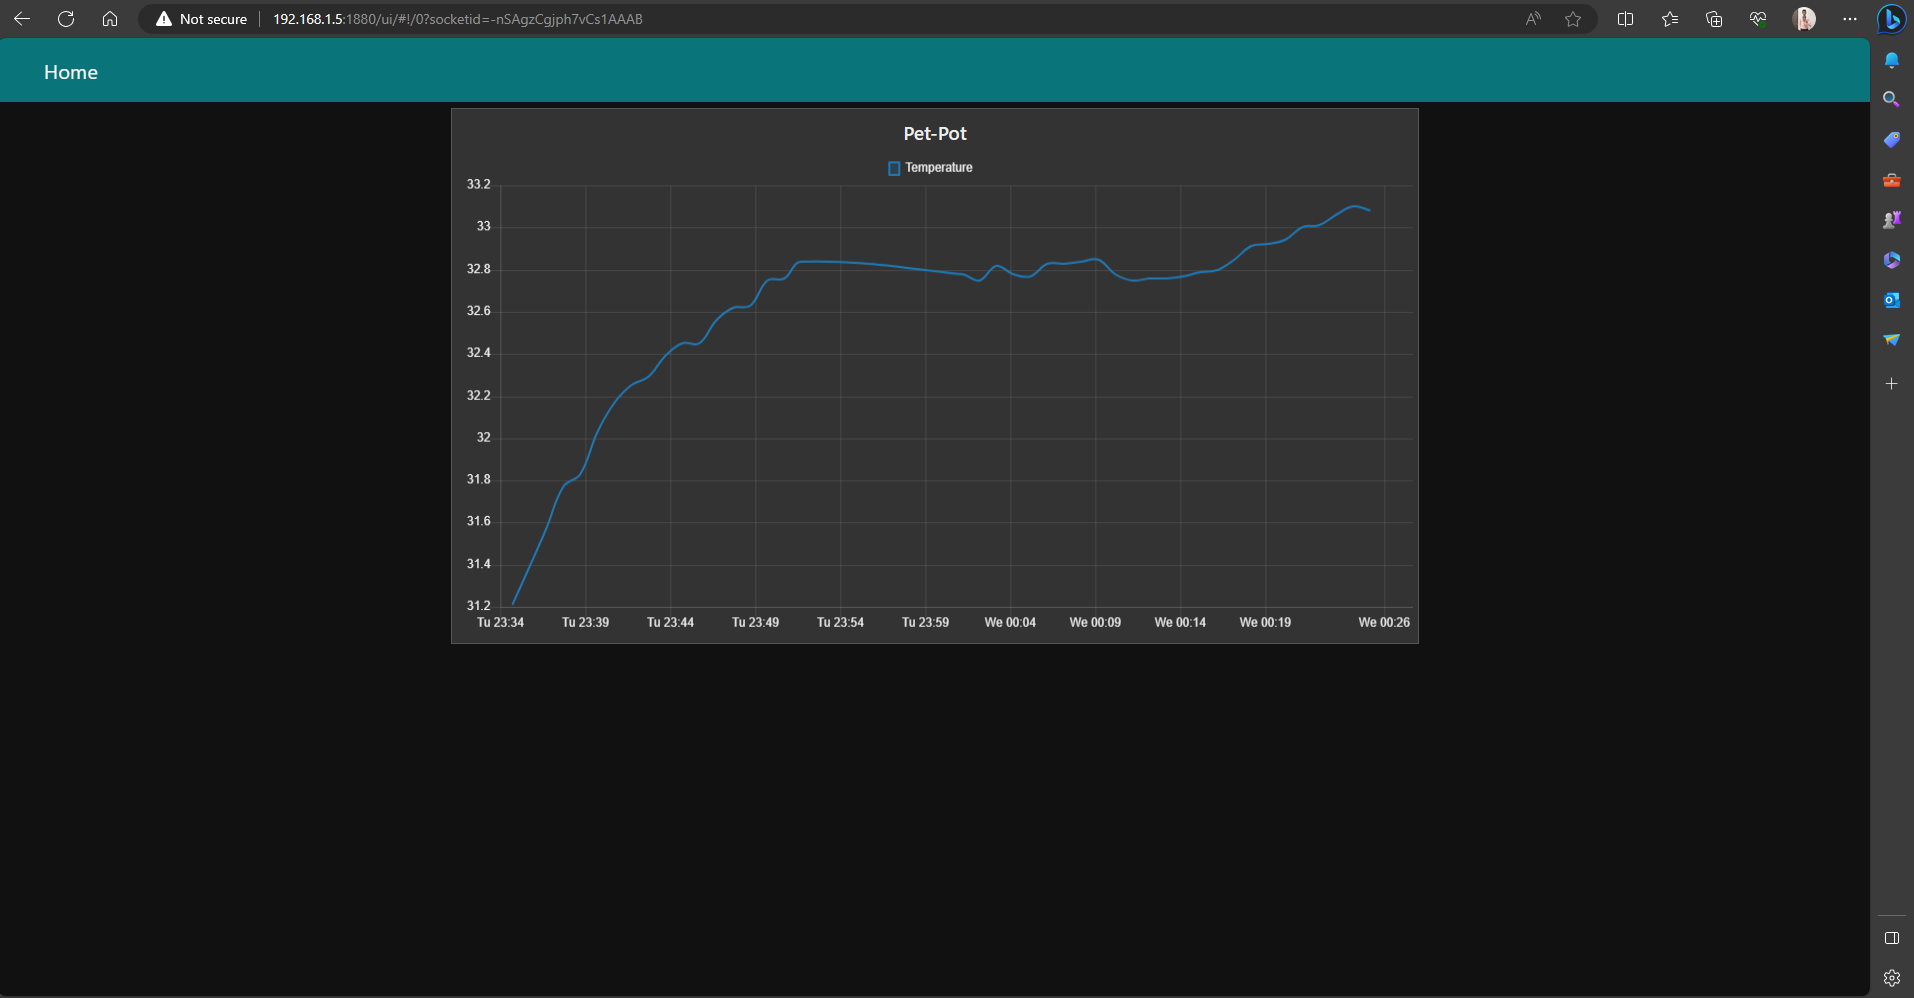This screenshot has height=998, width=1914.
Task: Open the Tools sidebar panel
Action: [x=1893, y=180]
